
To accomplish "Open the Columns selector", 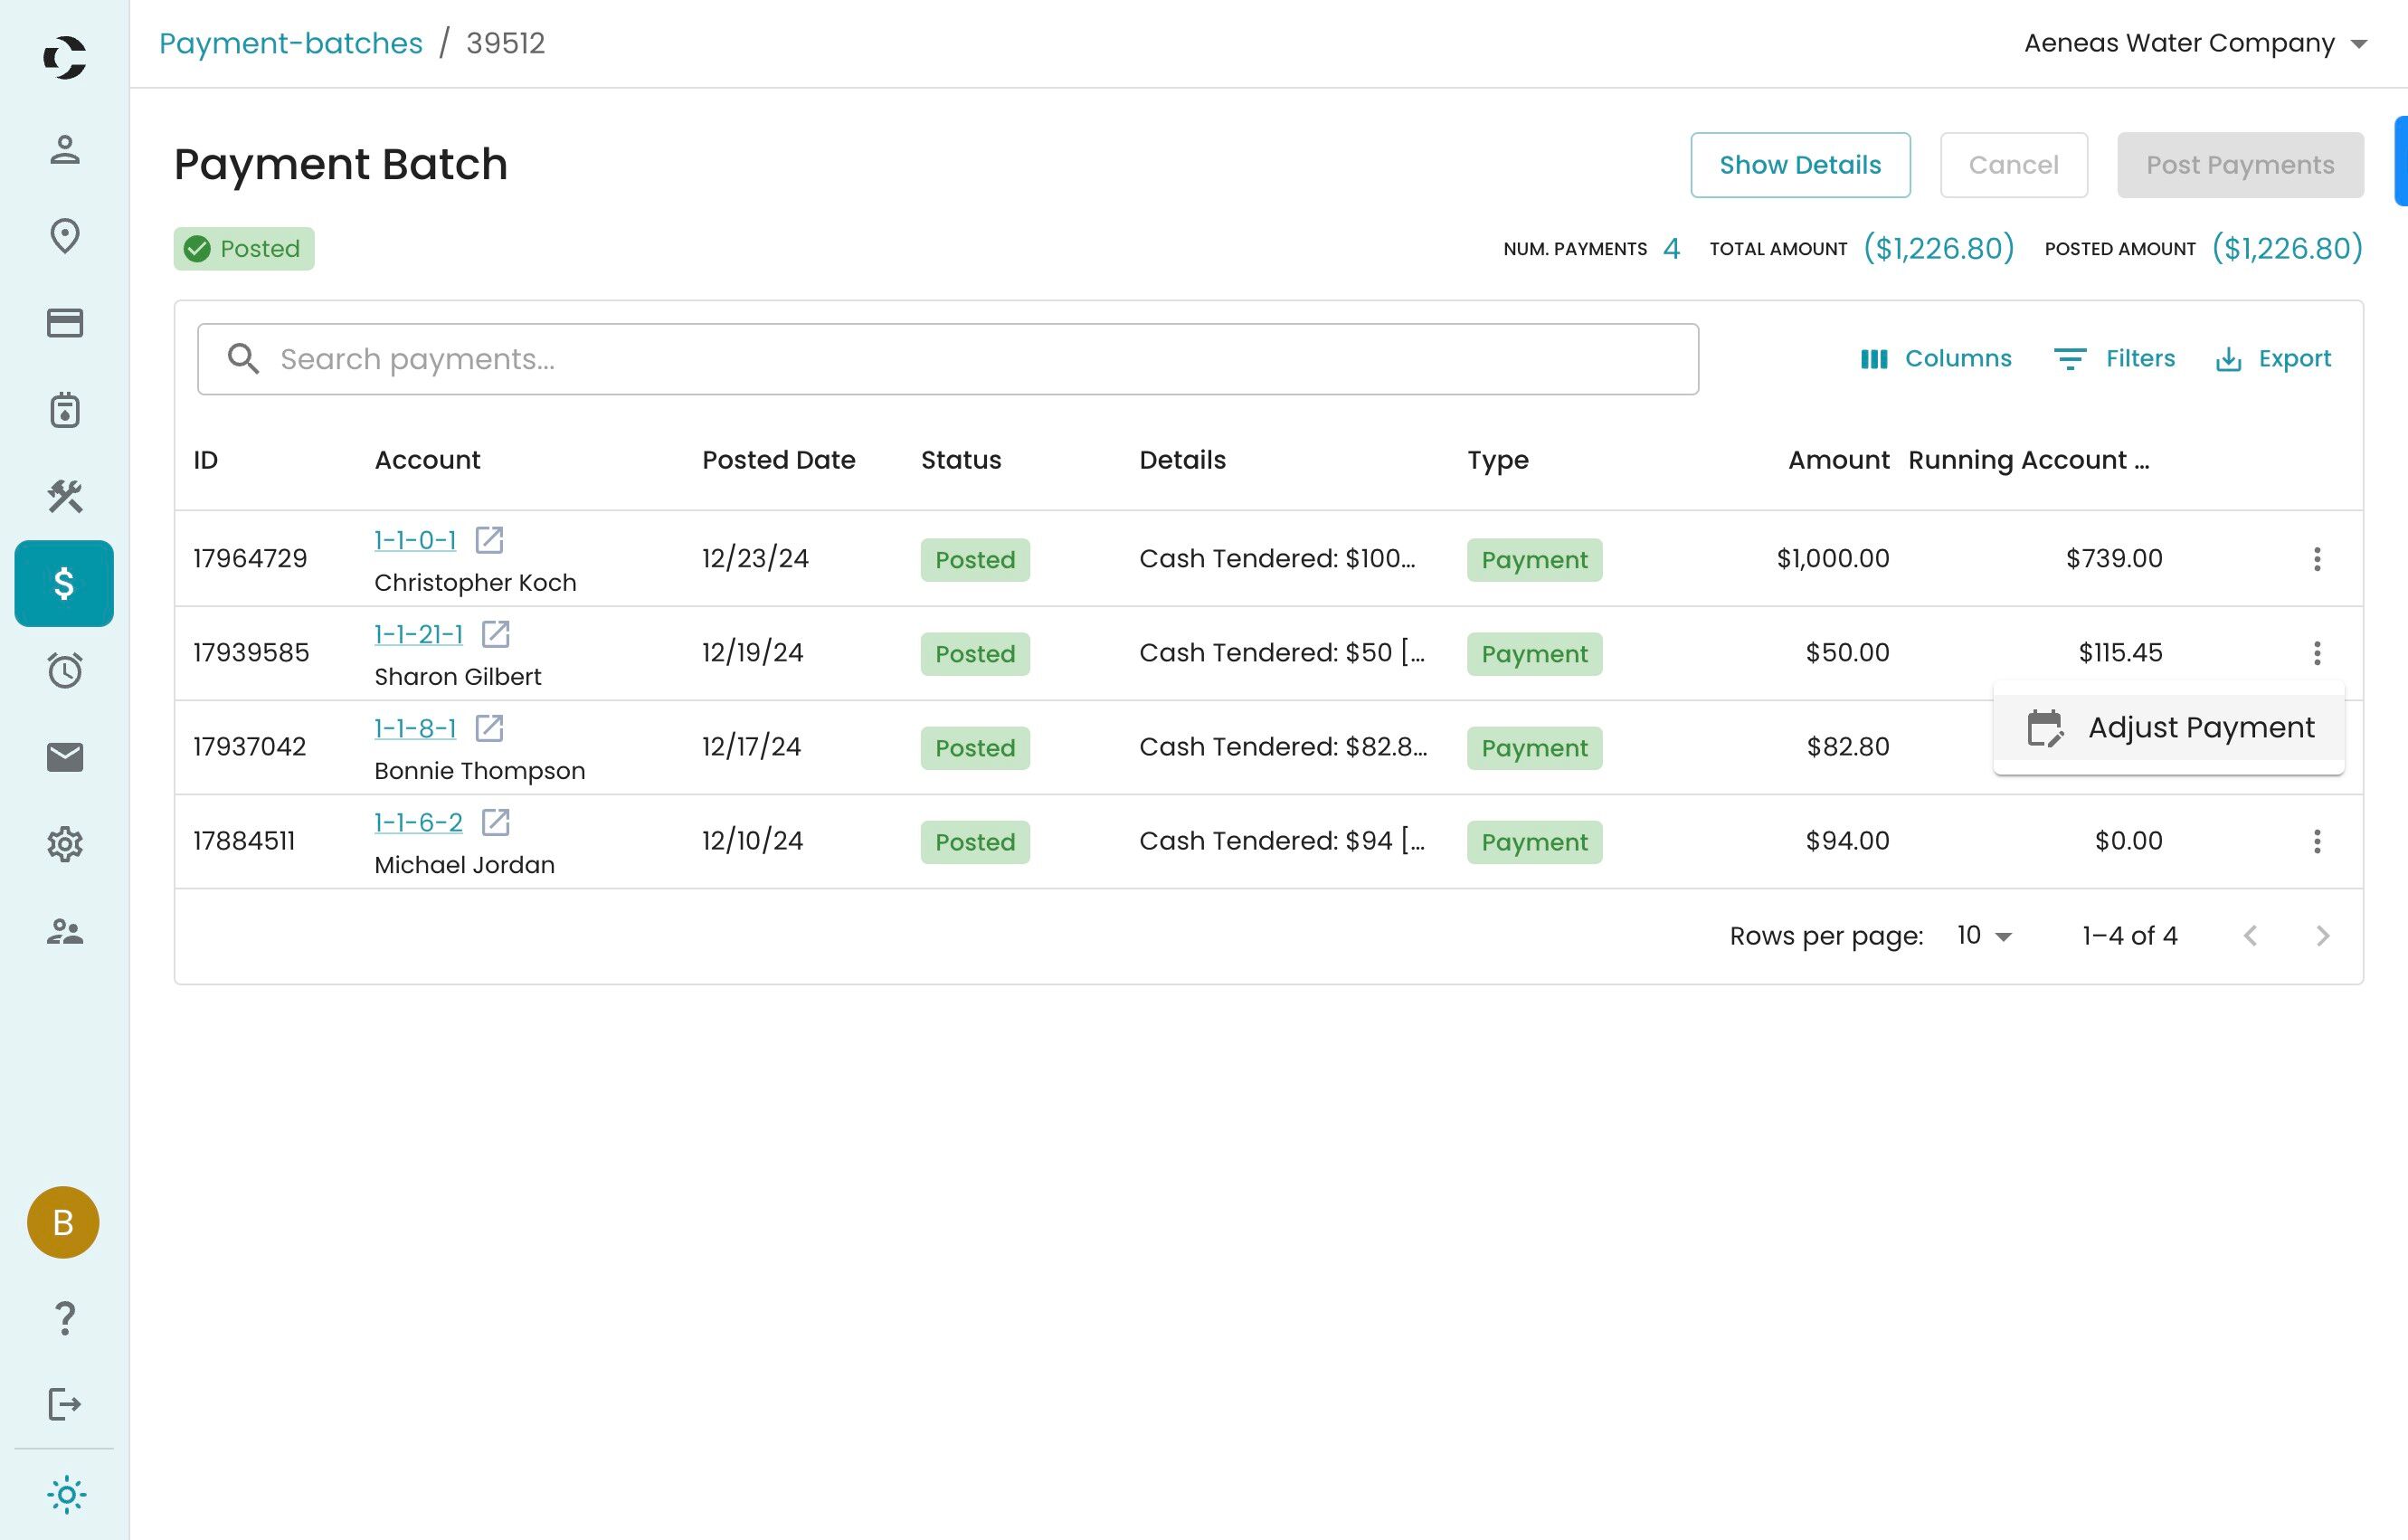I will [x=1935, y=359].
